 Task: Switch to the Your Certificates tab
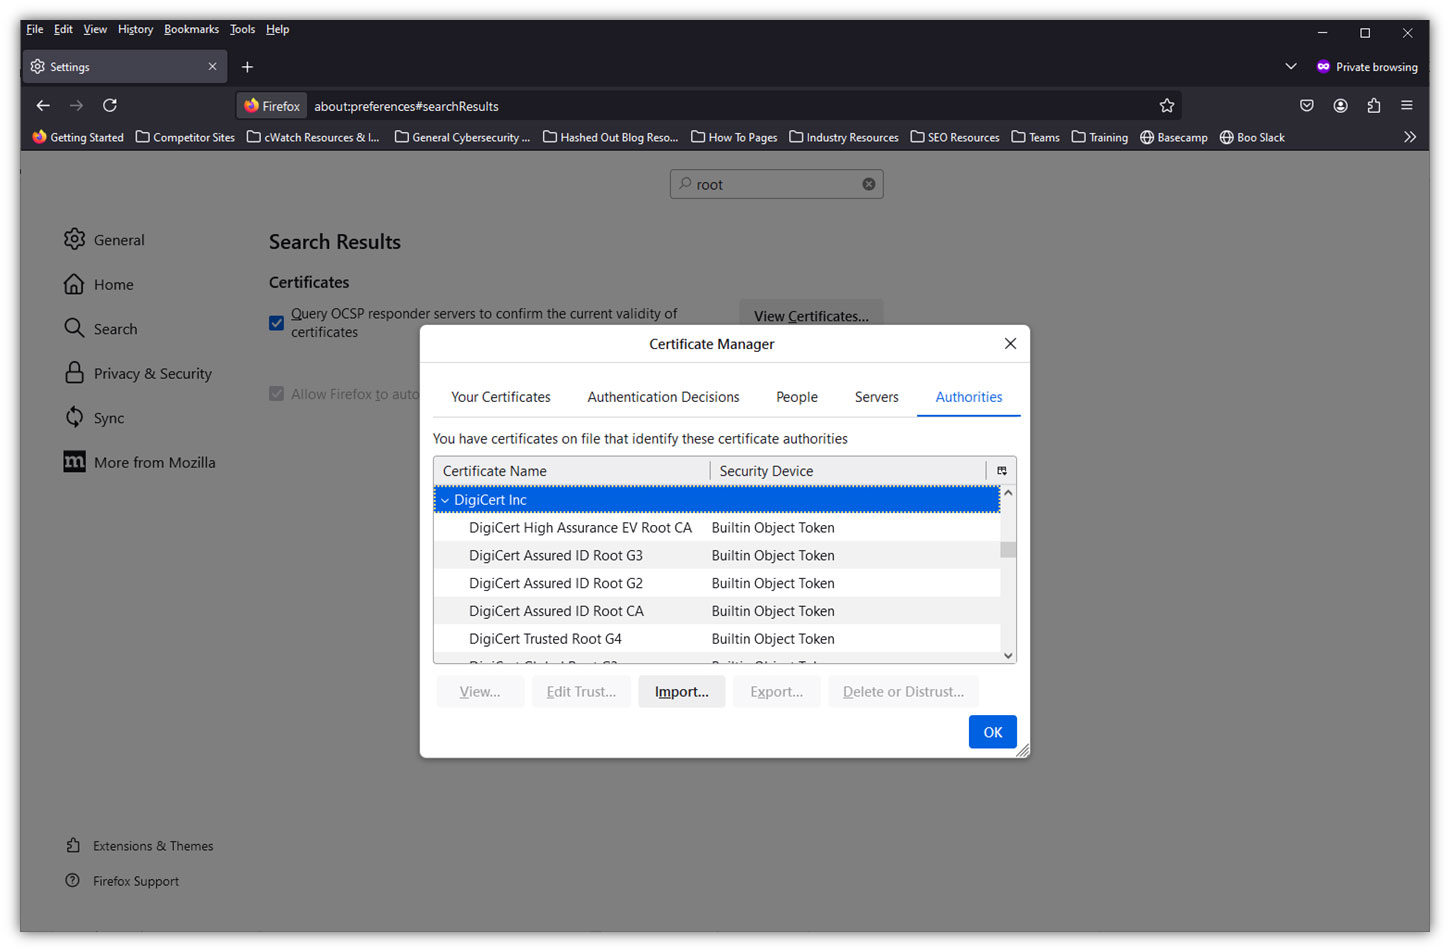500,397
